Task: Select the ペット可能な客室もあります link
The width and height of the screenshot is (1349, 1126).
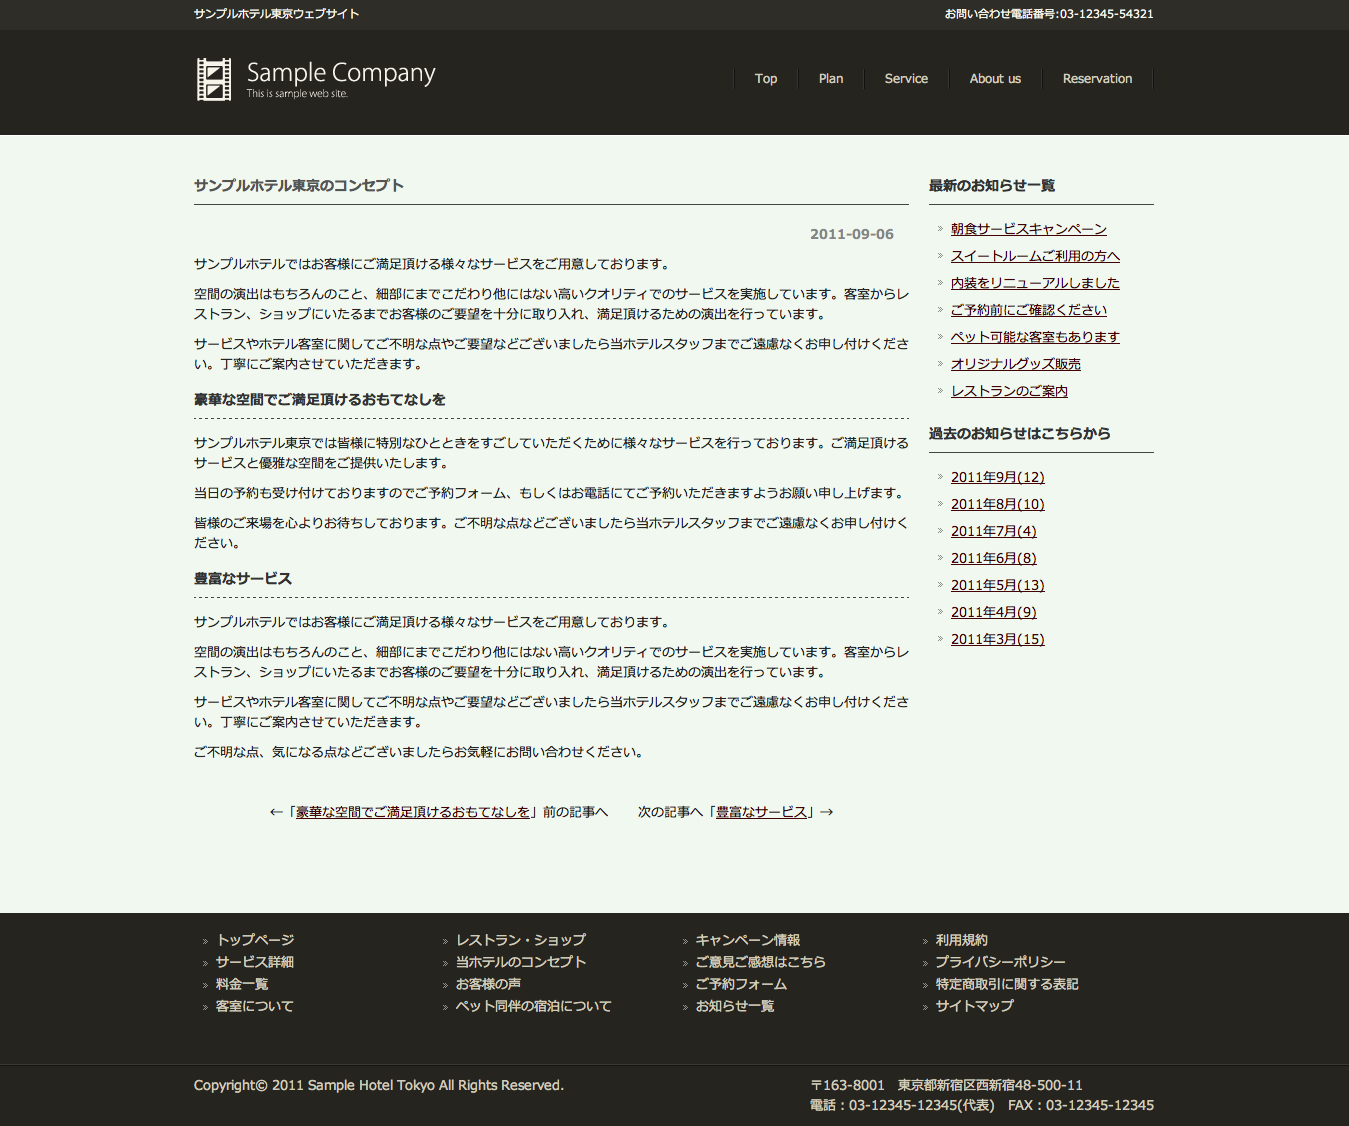Action: (x=1035, y=337)
